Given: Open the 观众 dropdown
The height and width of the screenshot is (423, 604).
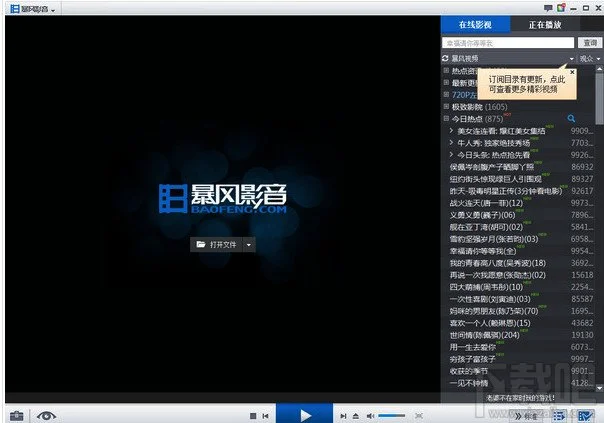Looking at the screenshot, I should tap(590, 59).
